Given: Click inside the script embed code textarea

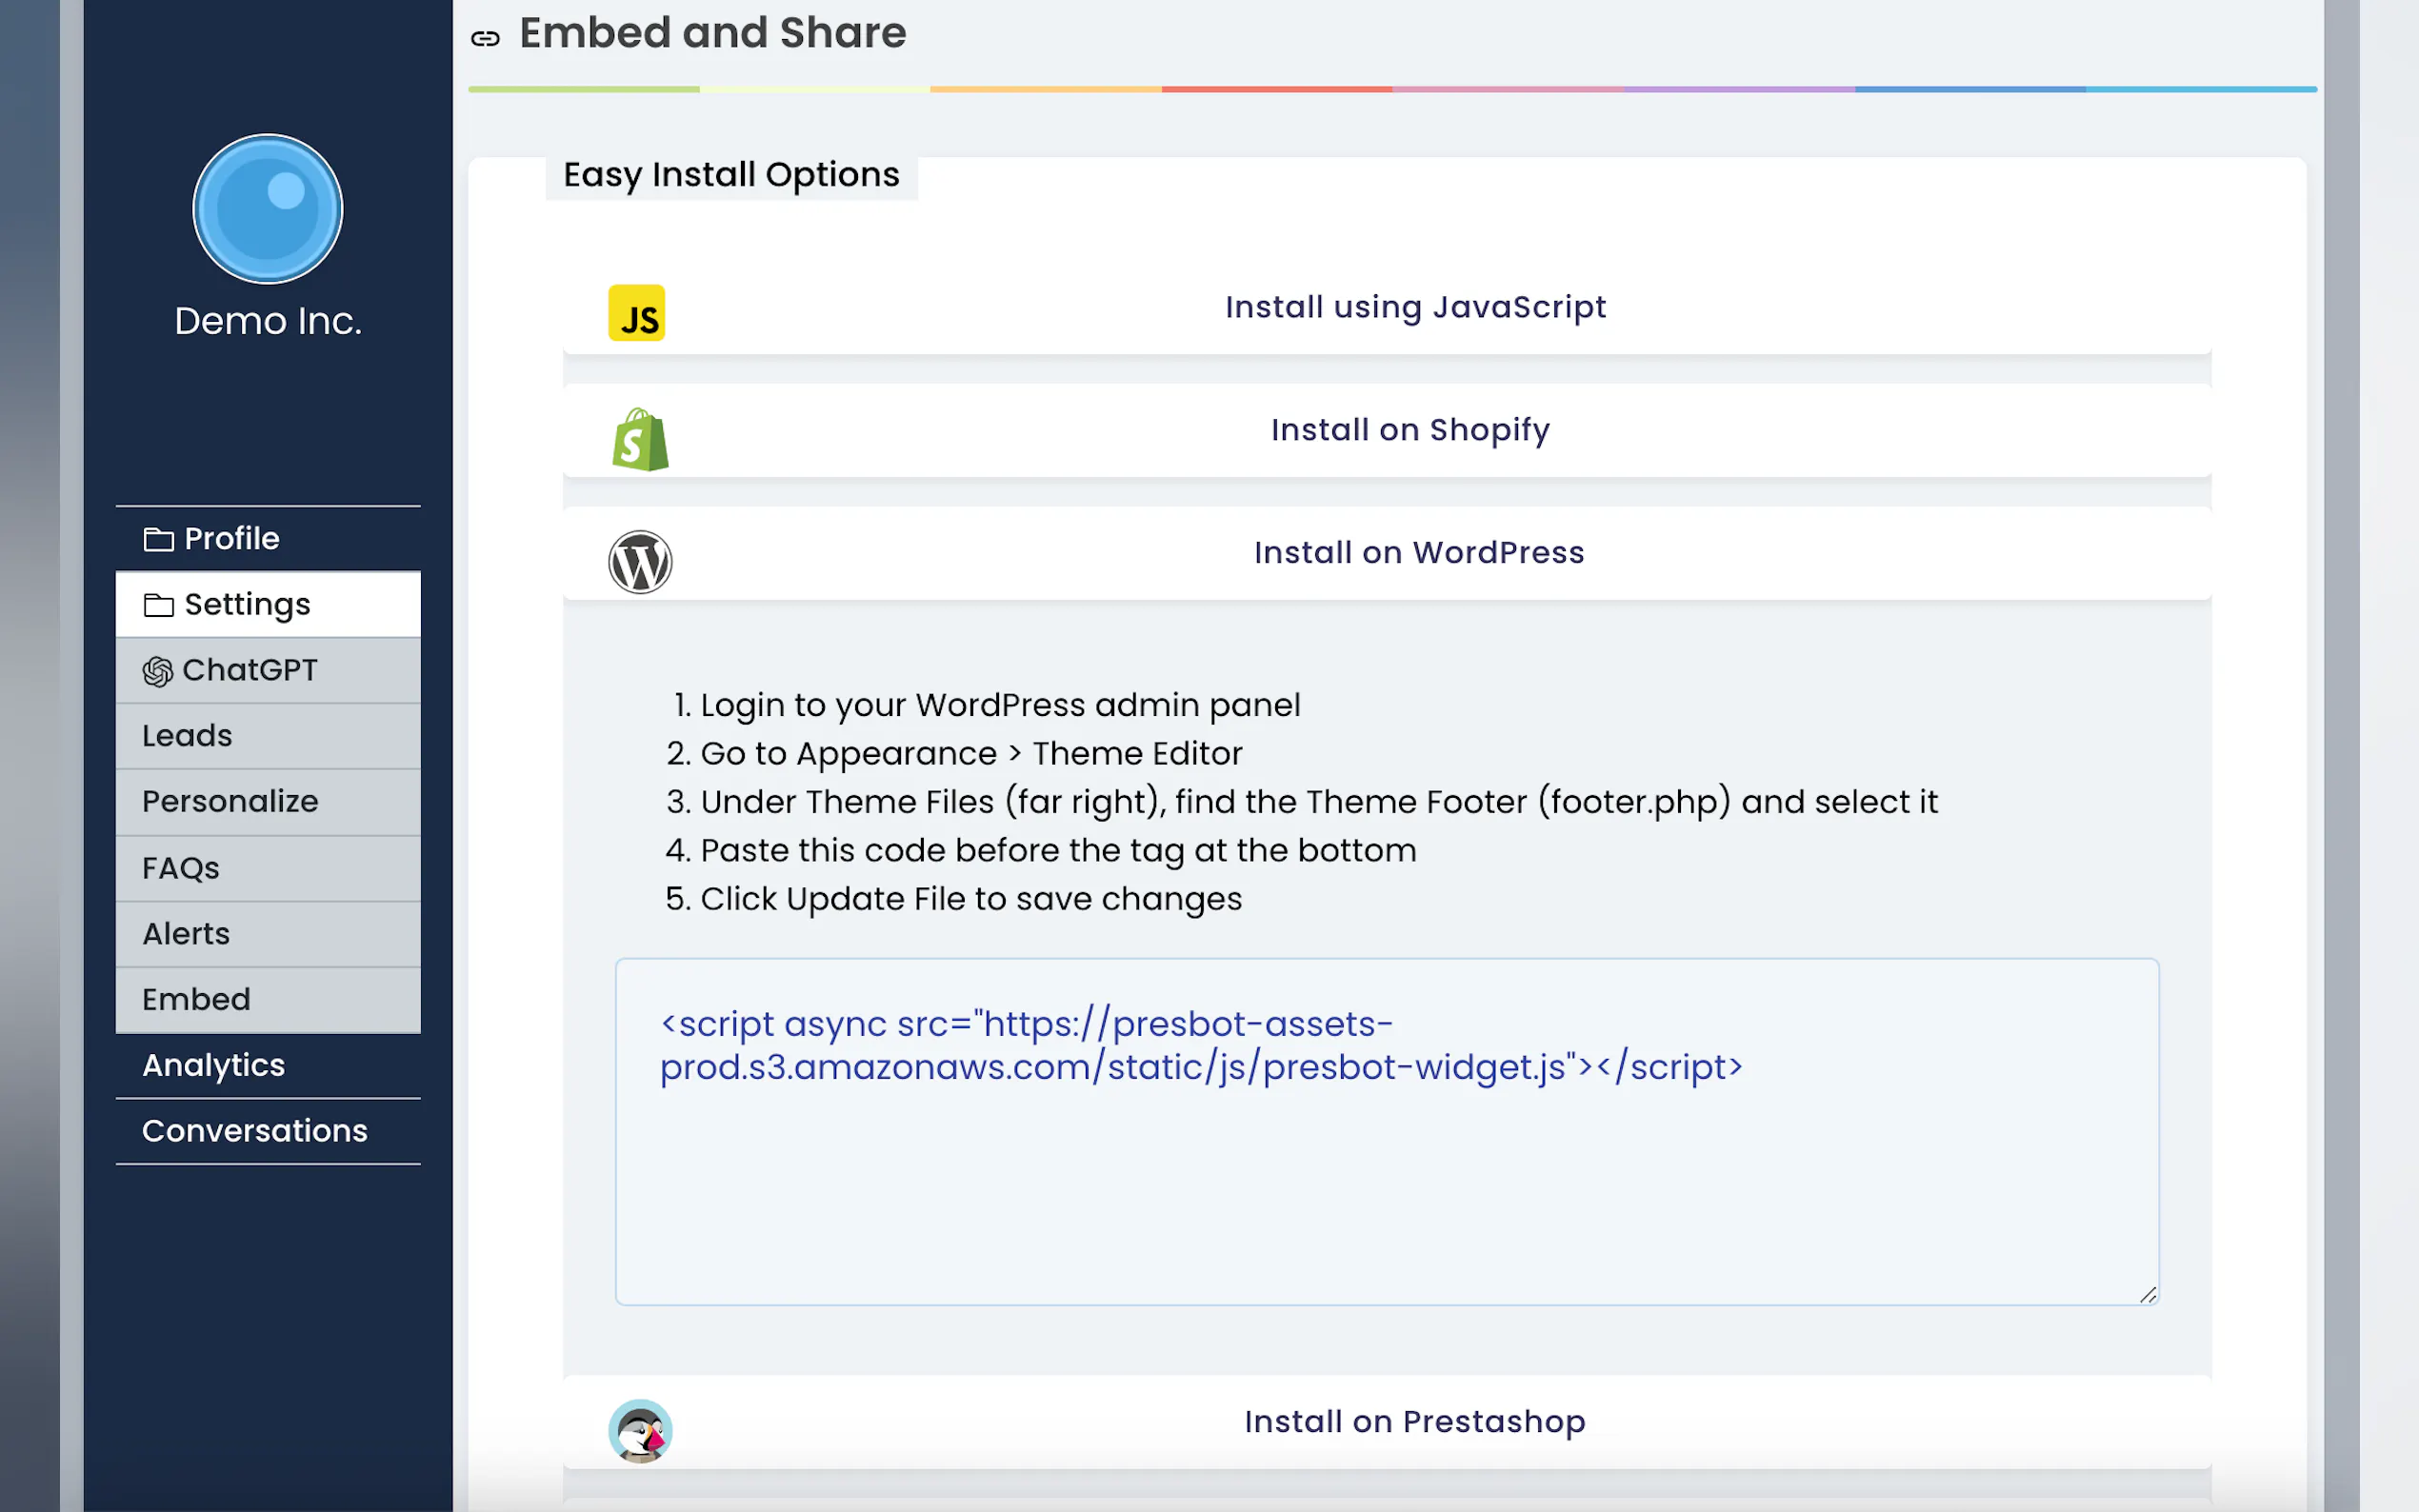Looking at the screenshot, I should click(x=1385, y=1180).
